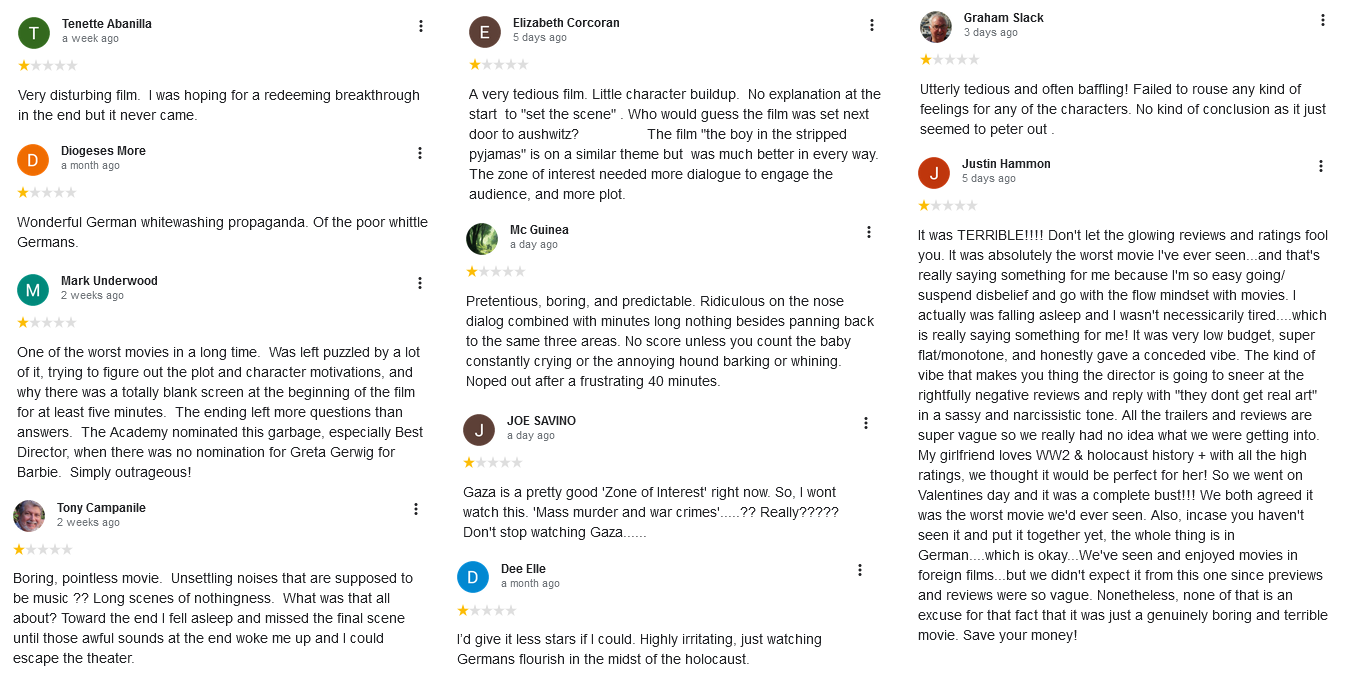
Task: Open the overflow menu on Dee Elle's review
Action: 860,570
